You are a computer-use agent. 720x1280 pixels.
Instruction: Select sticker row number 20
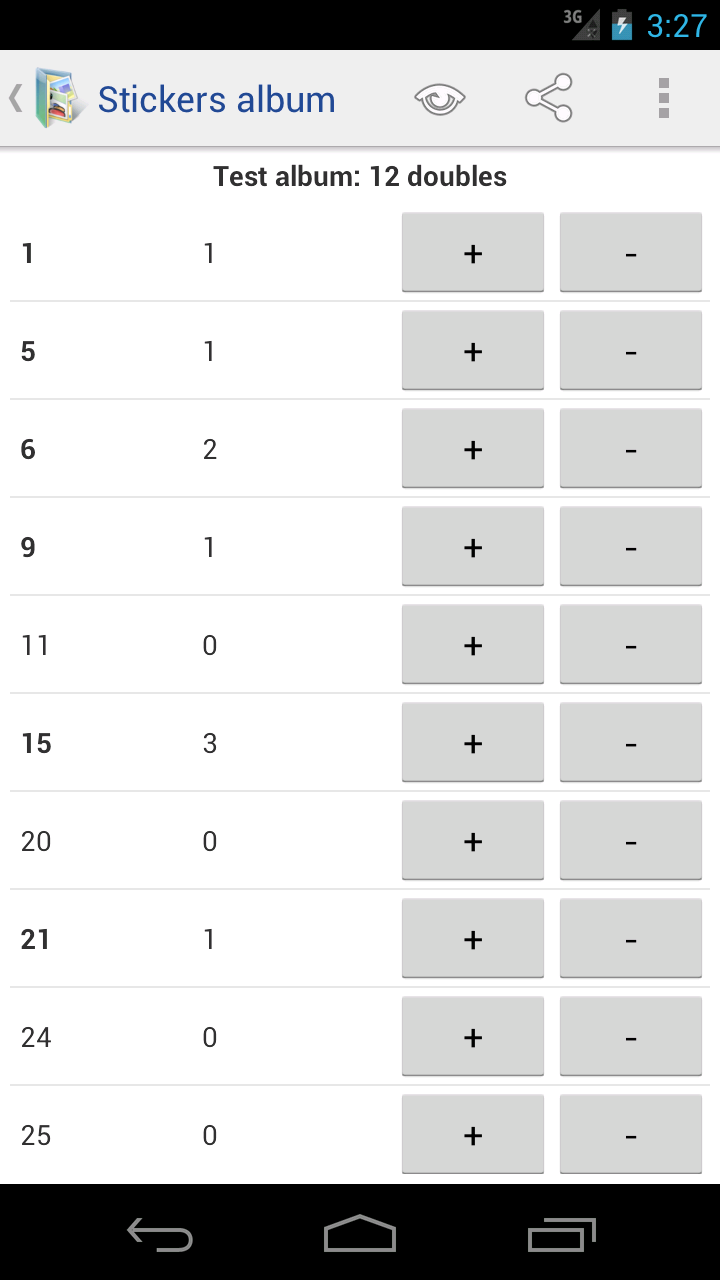click(x=36, y=841)
